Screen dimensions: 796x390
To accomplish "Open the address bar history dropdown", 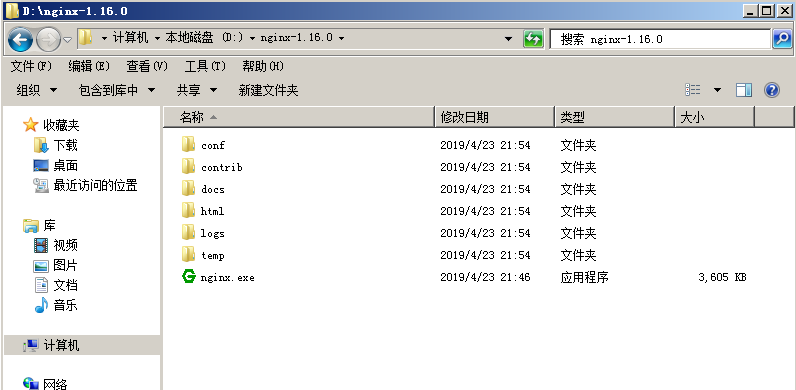I will 508,39.
